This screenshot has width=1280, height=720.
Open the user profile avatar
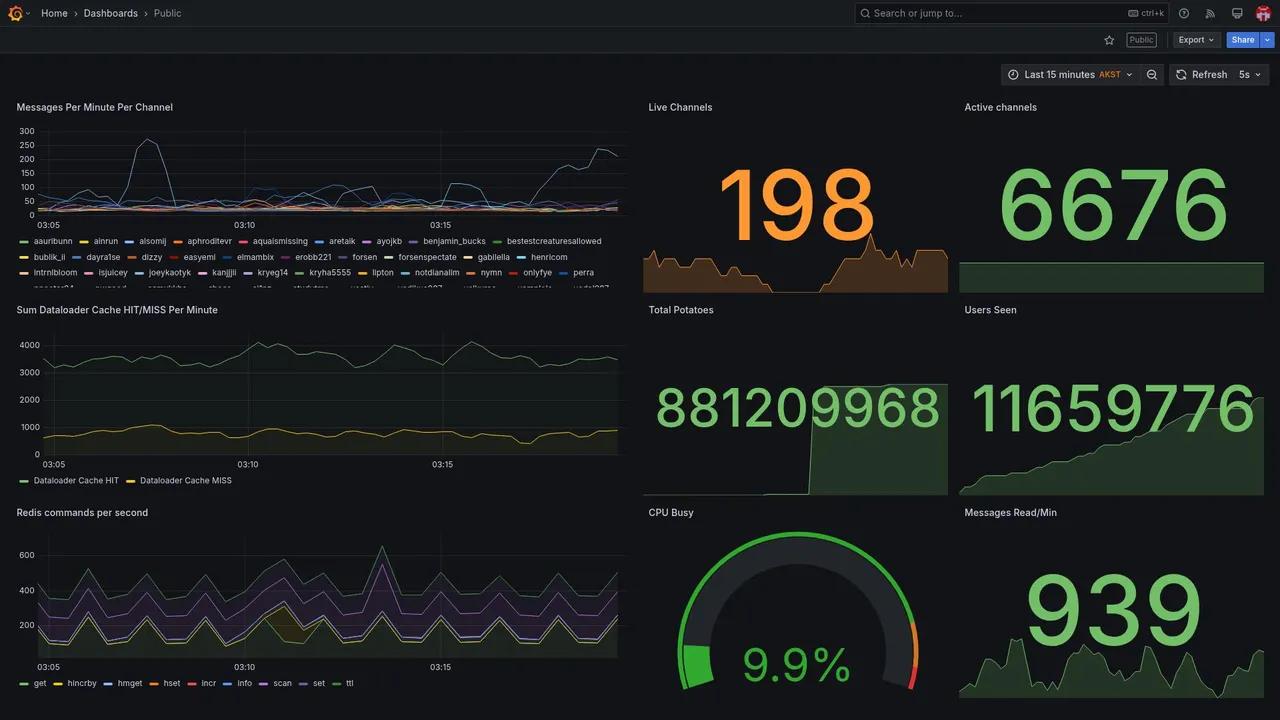pyautogui.click(x=1263, y=13)
